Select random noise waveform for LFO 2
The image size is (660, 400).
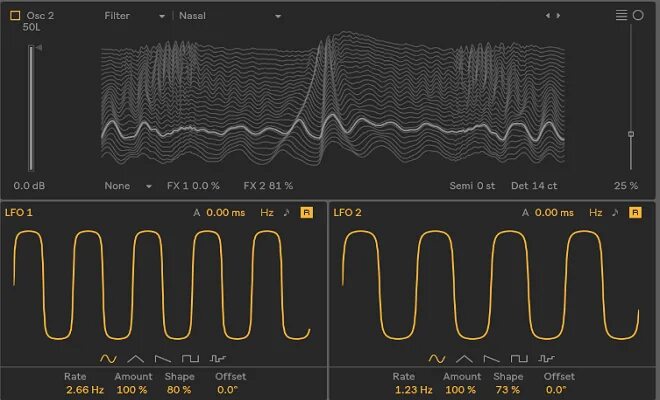546,359
